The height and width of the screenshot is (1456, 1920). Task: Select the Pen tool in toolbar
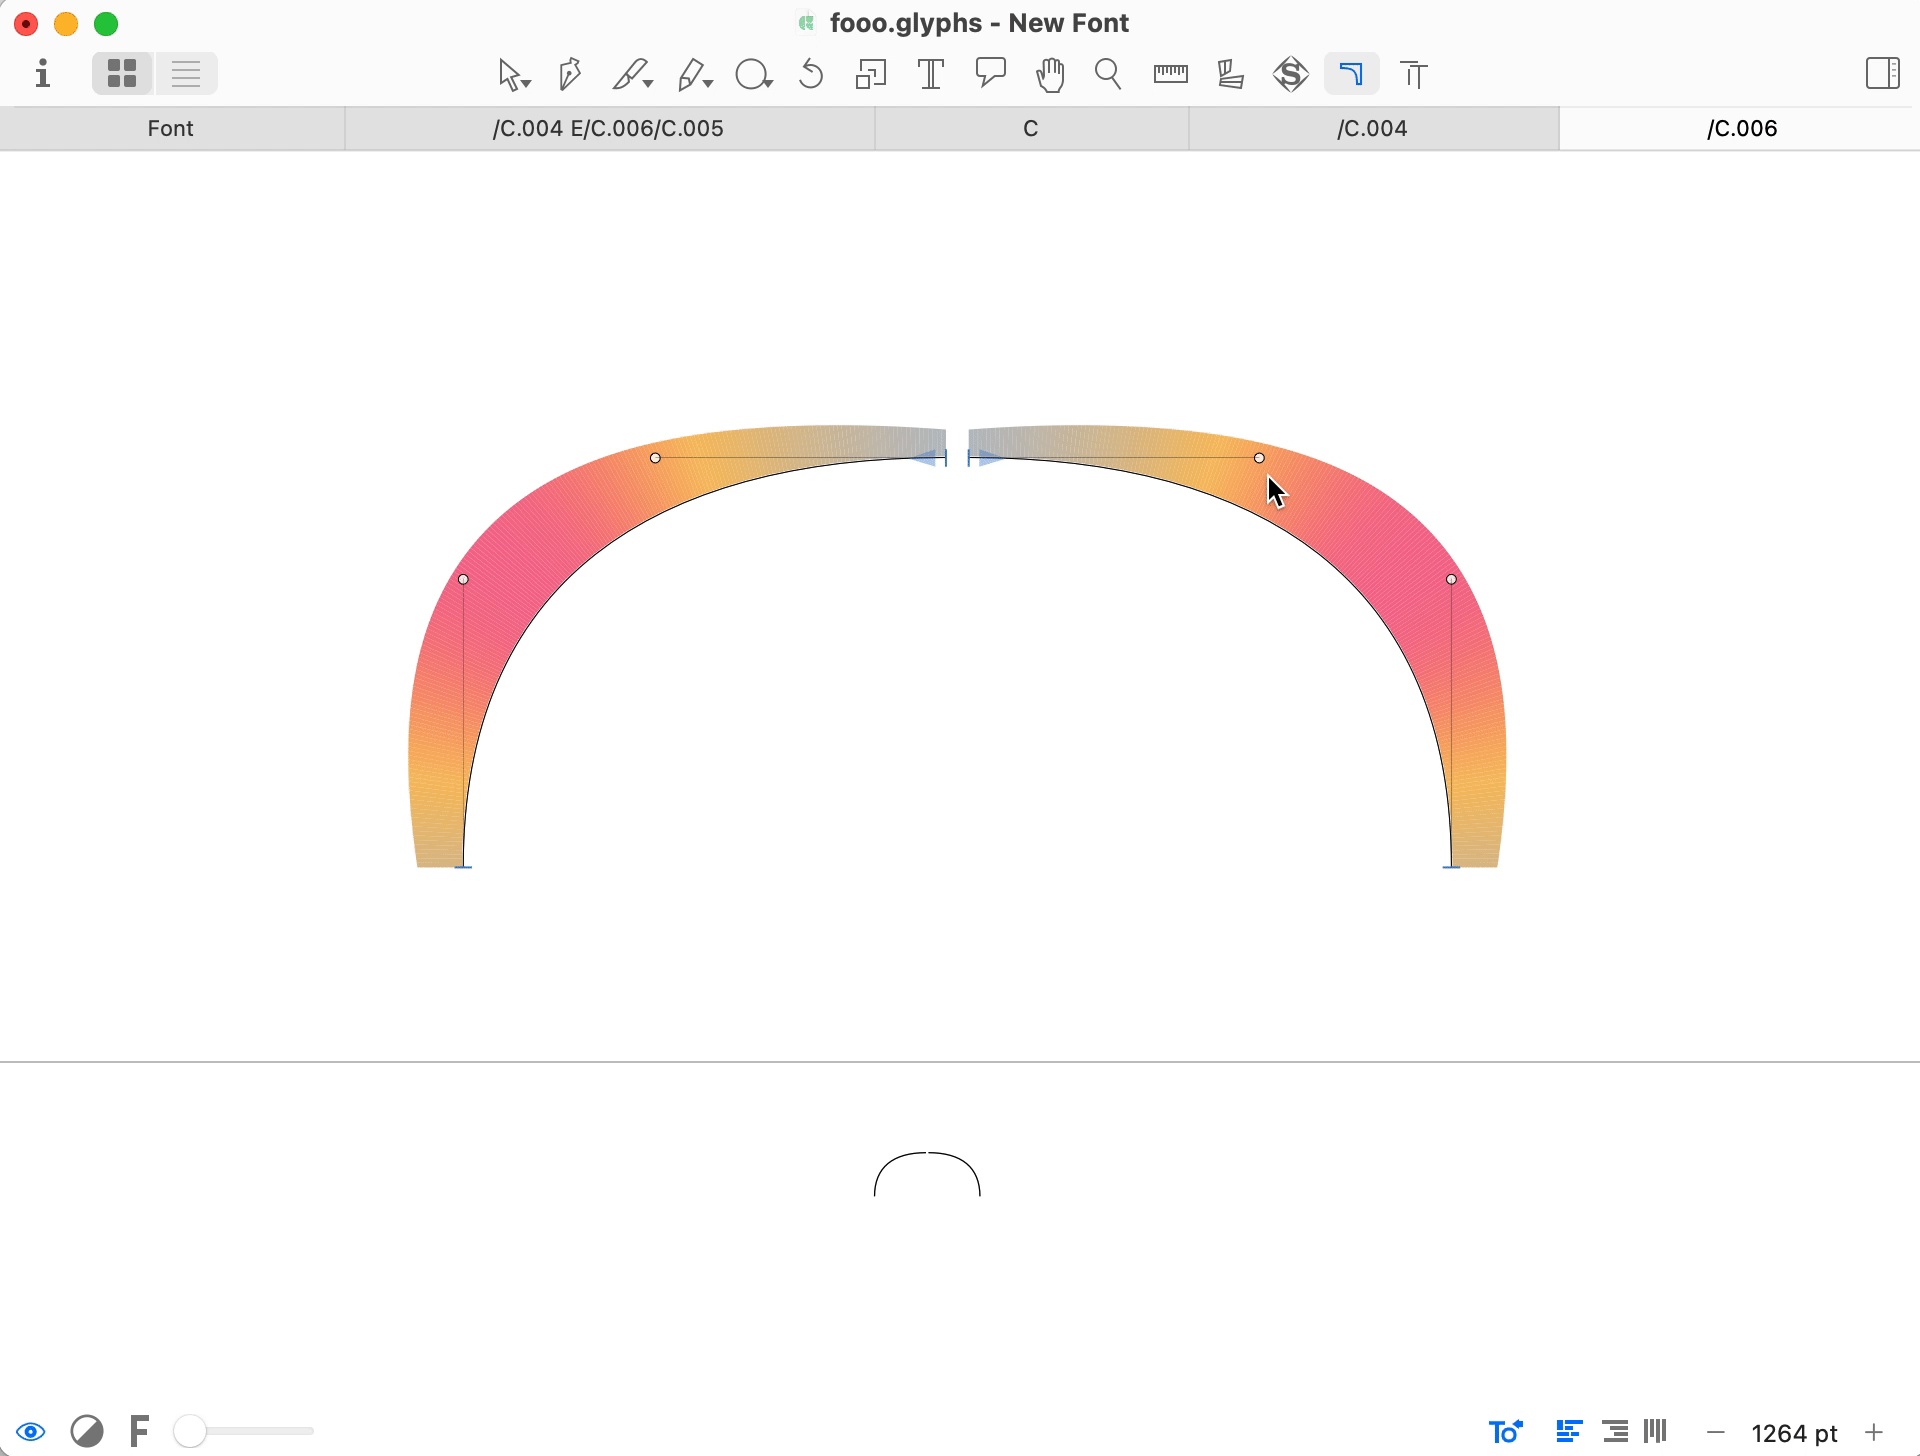[569, 73]
